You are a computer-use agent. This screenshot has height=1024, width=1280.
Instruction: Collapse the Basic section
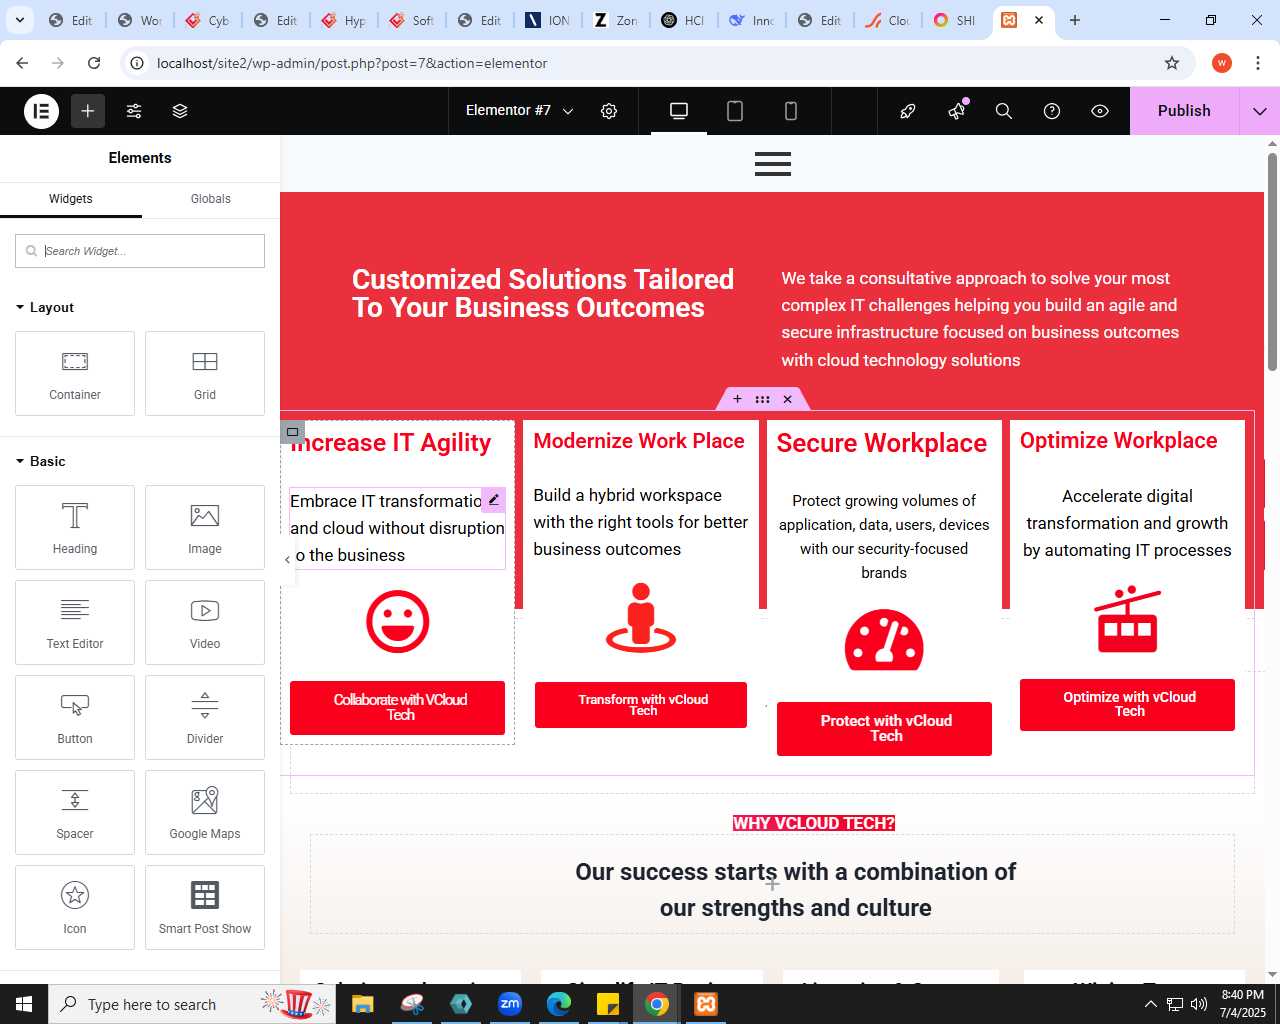coord(41,461)
